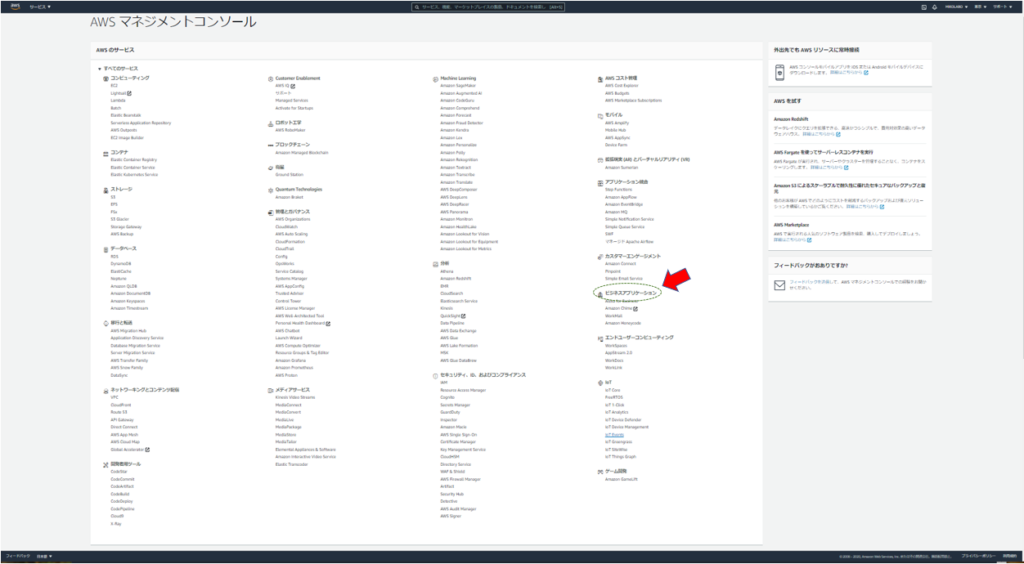Click the モバイル category icon
1024x564 pixels.
600,115
